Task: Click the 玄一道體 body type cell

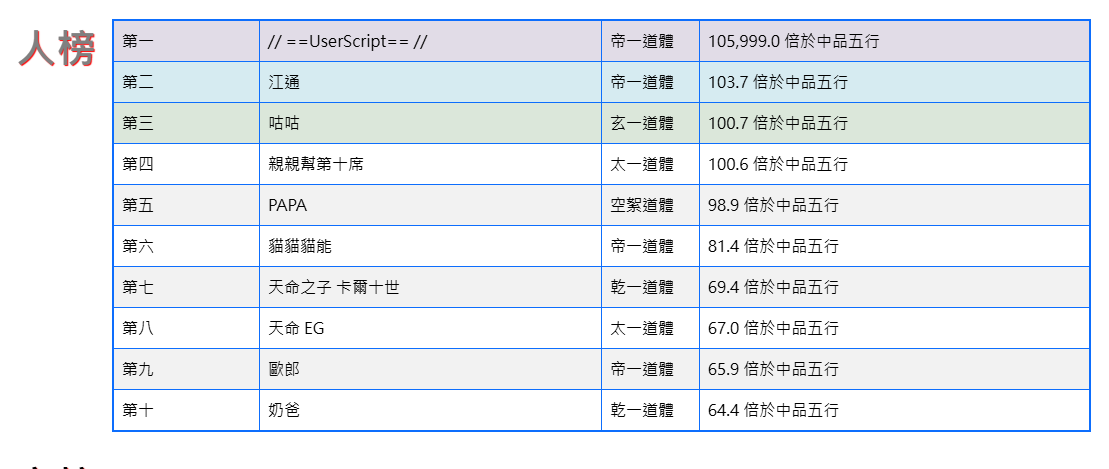Action: pos(642,123)
